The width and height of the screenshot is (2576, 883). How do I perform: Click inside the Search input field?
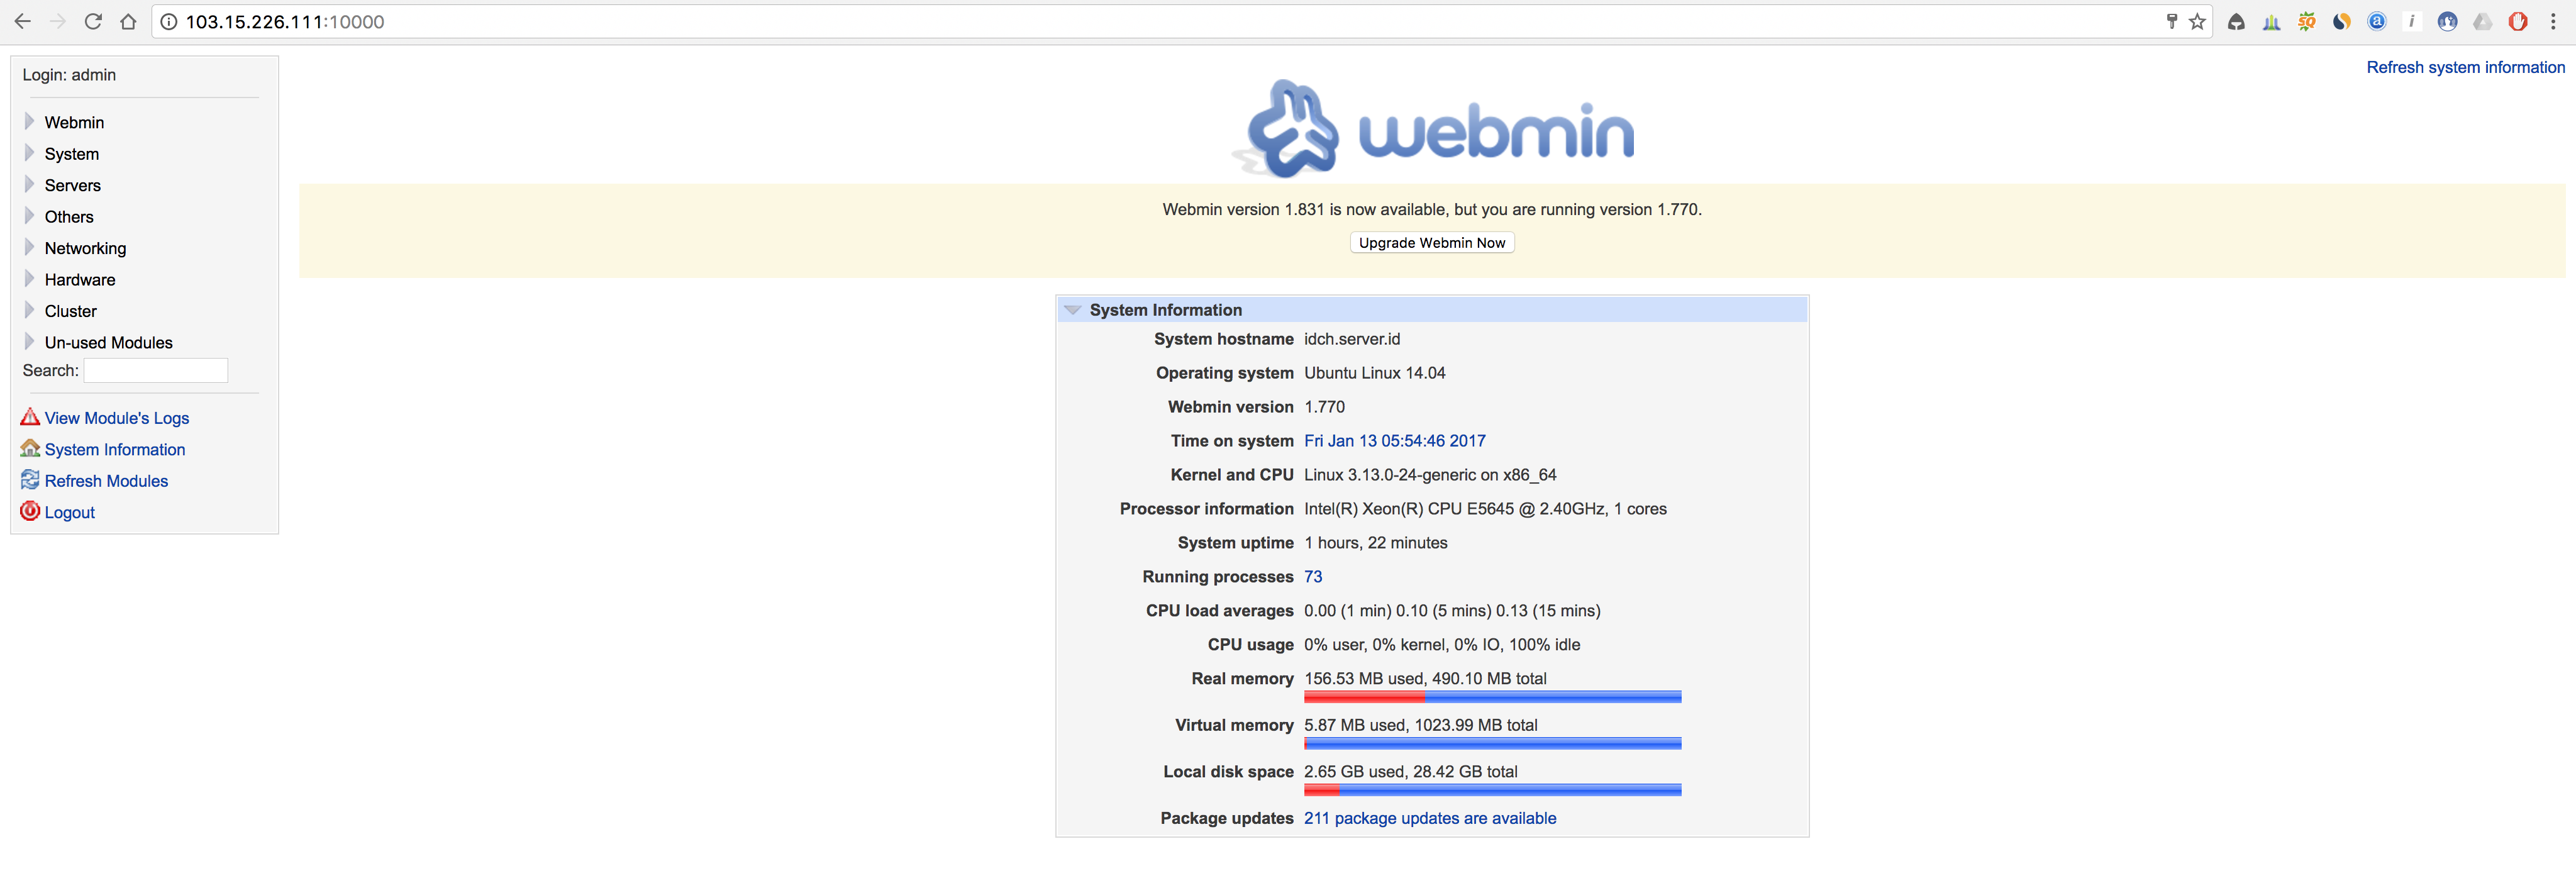[155, 370]
